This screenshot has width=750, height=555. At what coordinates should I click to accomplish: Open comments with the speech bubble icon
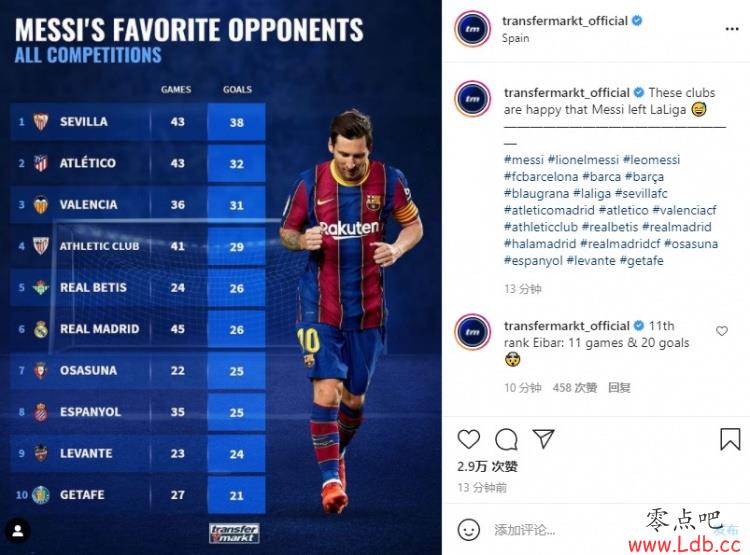506,439
